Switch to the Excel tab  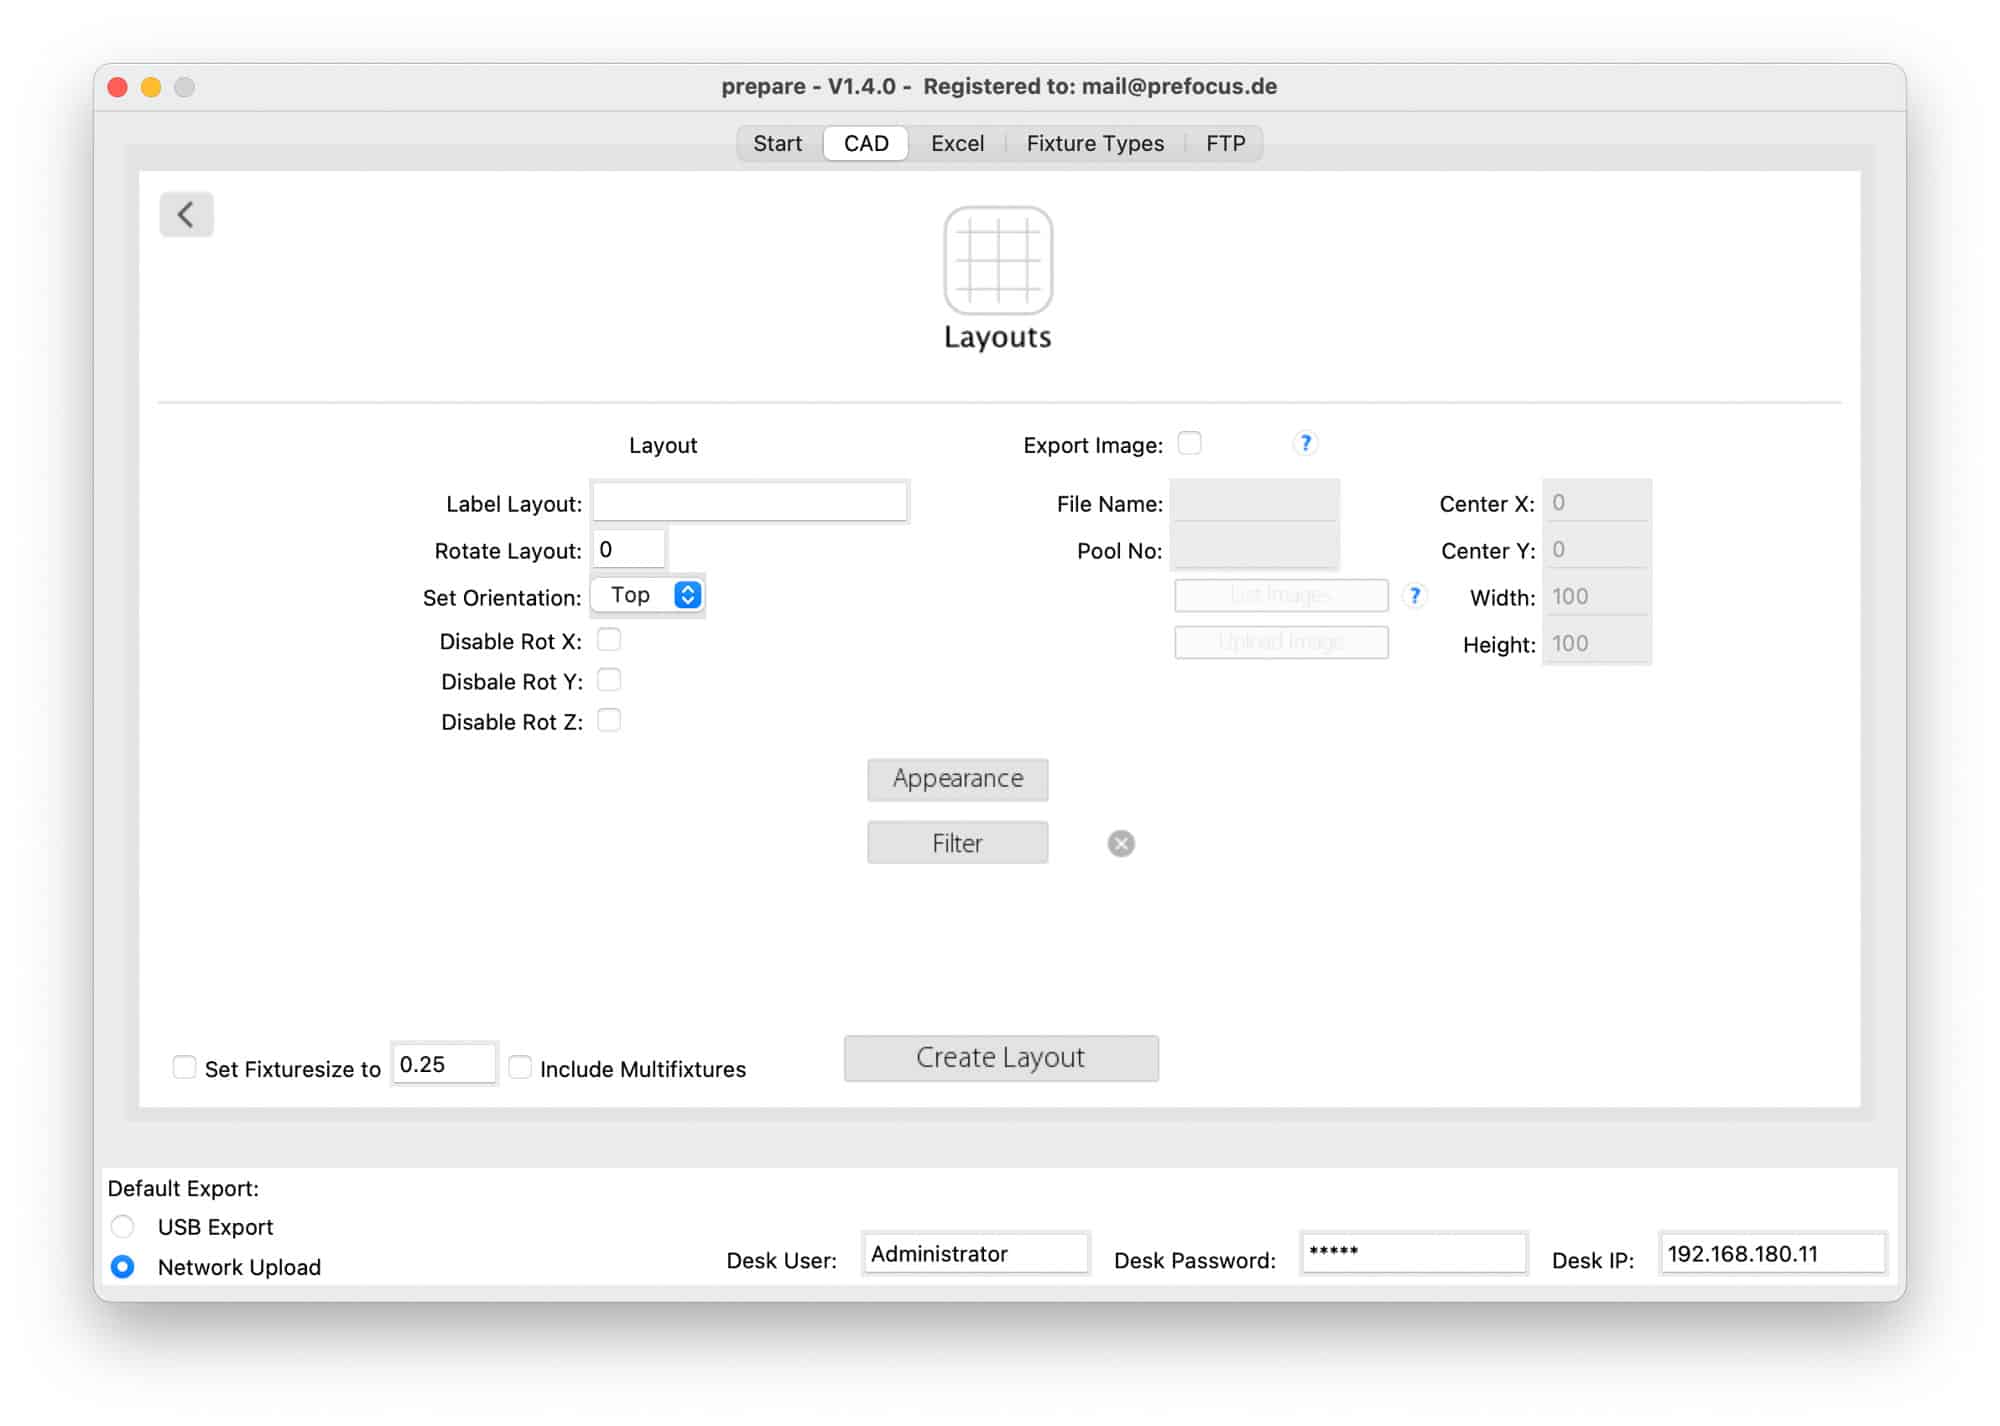tap(957, 143)
